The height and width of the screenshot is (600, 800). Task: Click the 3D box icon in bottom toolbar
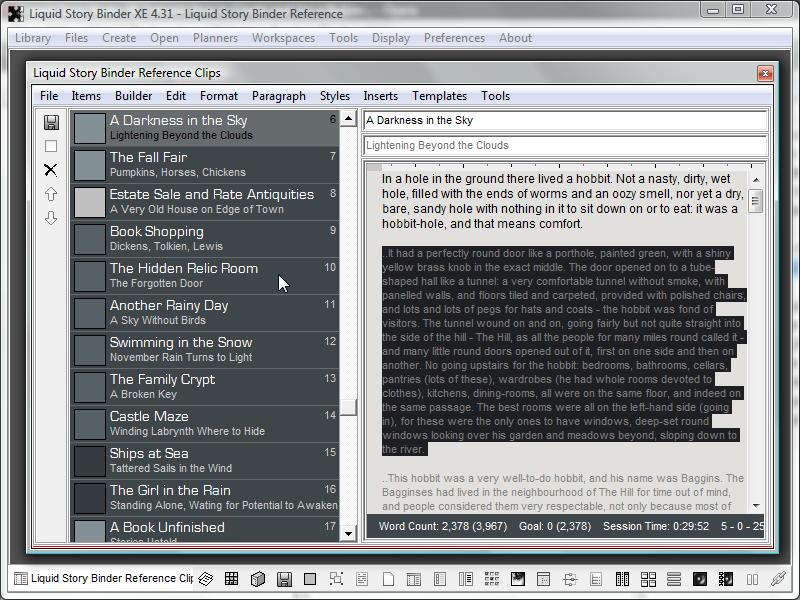pos(258,579)
